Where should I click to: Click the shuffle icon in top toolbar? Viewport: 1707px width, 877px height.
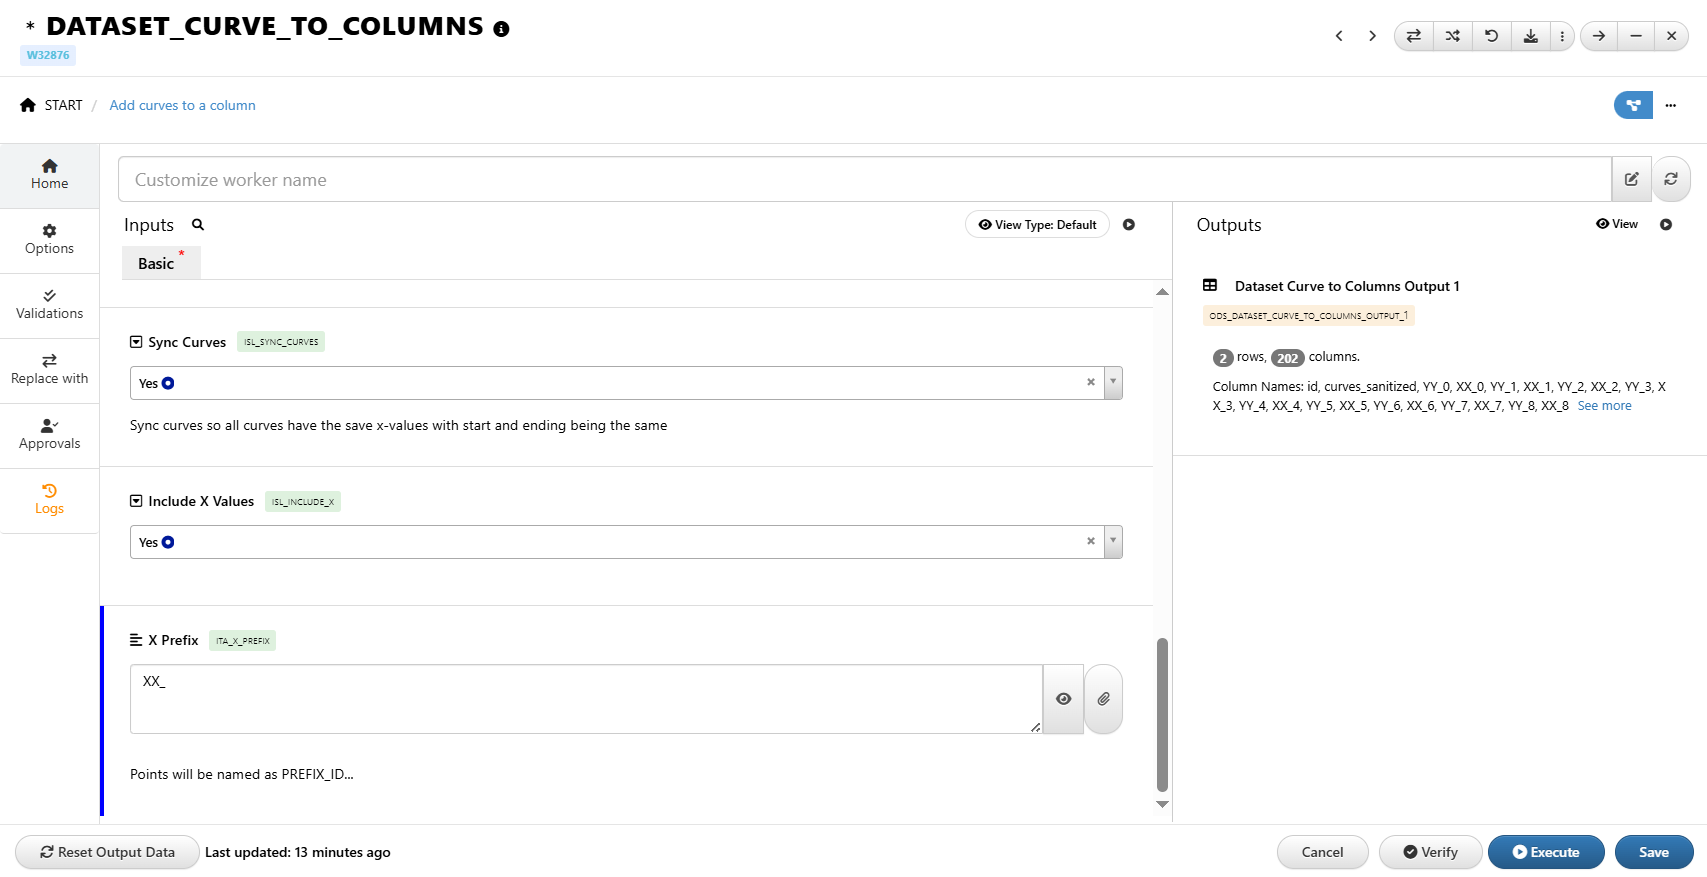pyautogui.click(x=1452, y=36)
